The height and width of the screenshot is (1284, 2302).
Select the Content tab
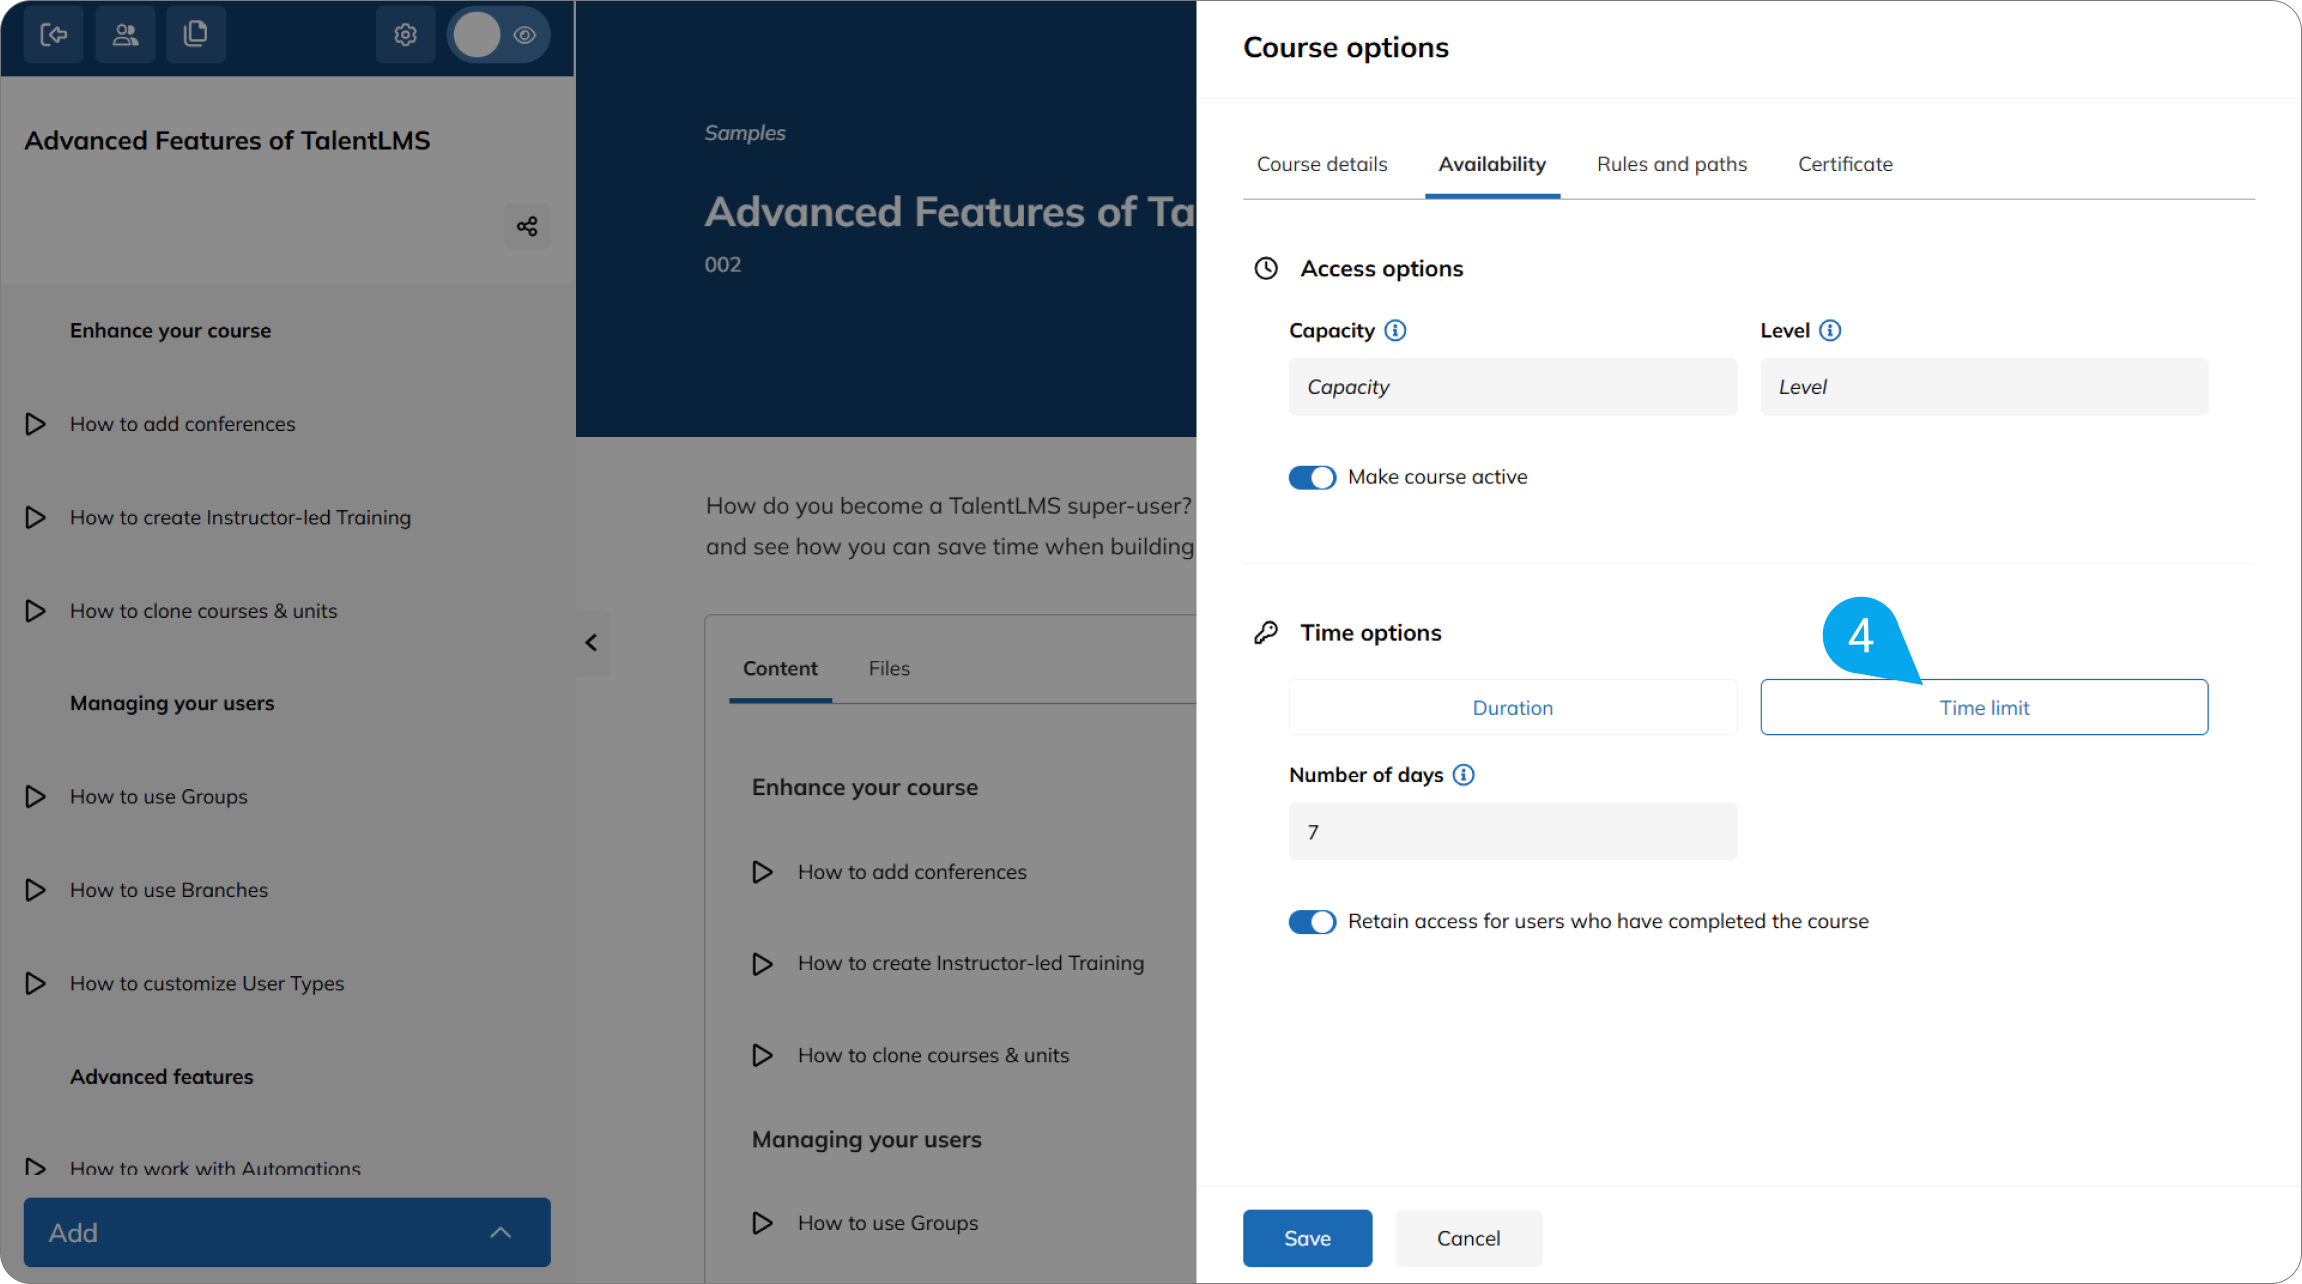click(780, 668)
